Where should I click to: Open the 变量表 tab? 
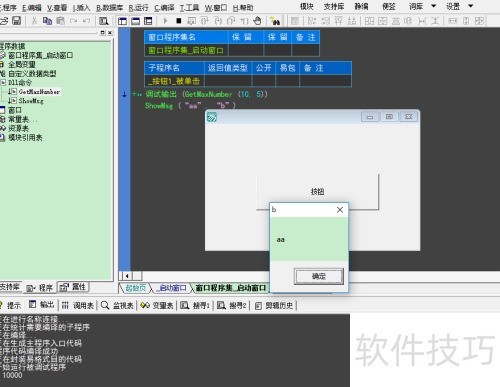point(157,305)
